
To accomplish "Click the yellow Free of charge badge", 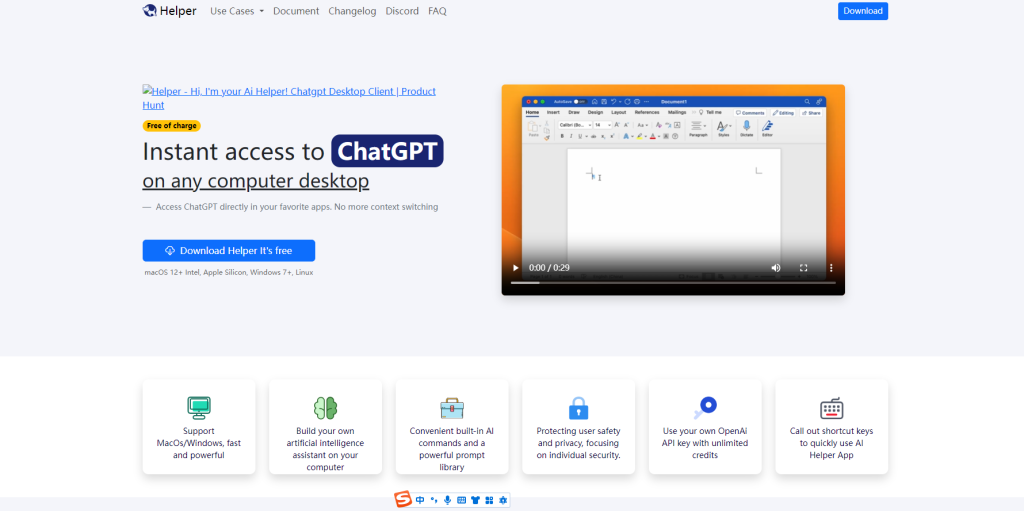I will click(172, 125).
